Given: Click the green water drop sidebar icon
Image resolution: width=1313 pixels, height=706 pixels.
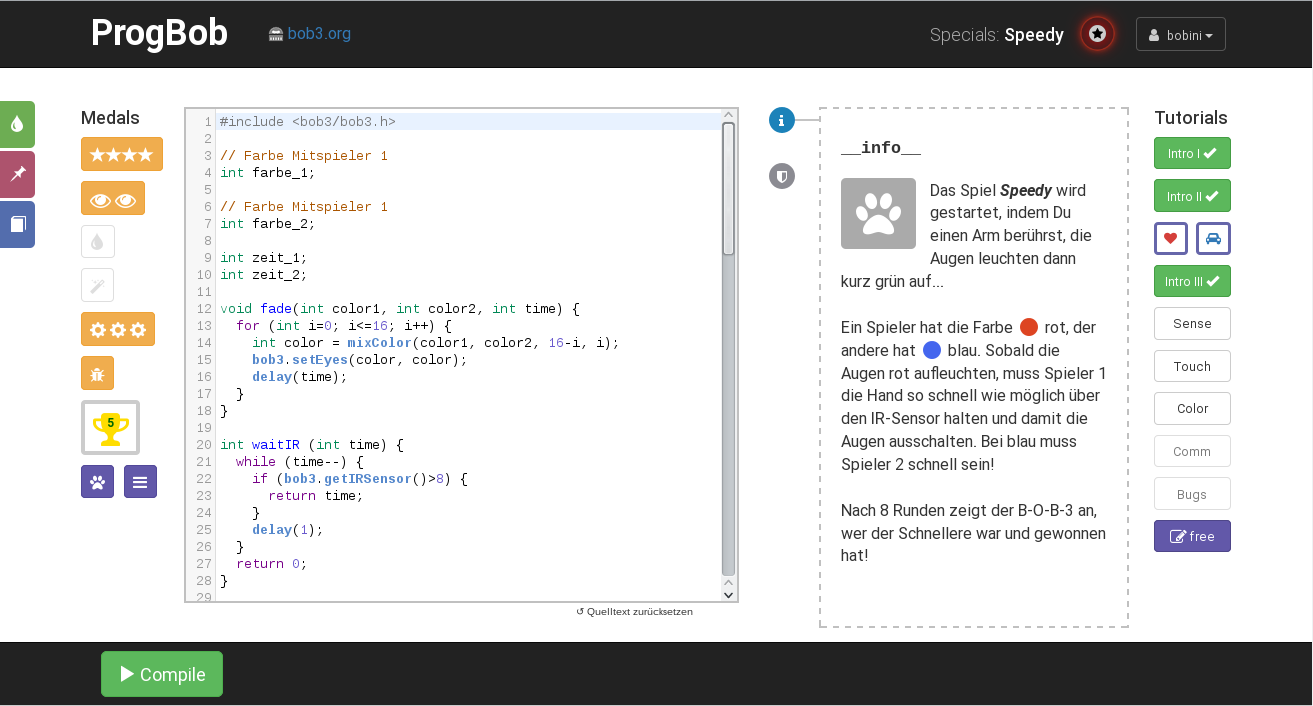Looking at the screenshot, I should click(17, 125).
